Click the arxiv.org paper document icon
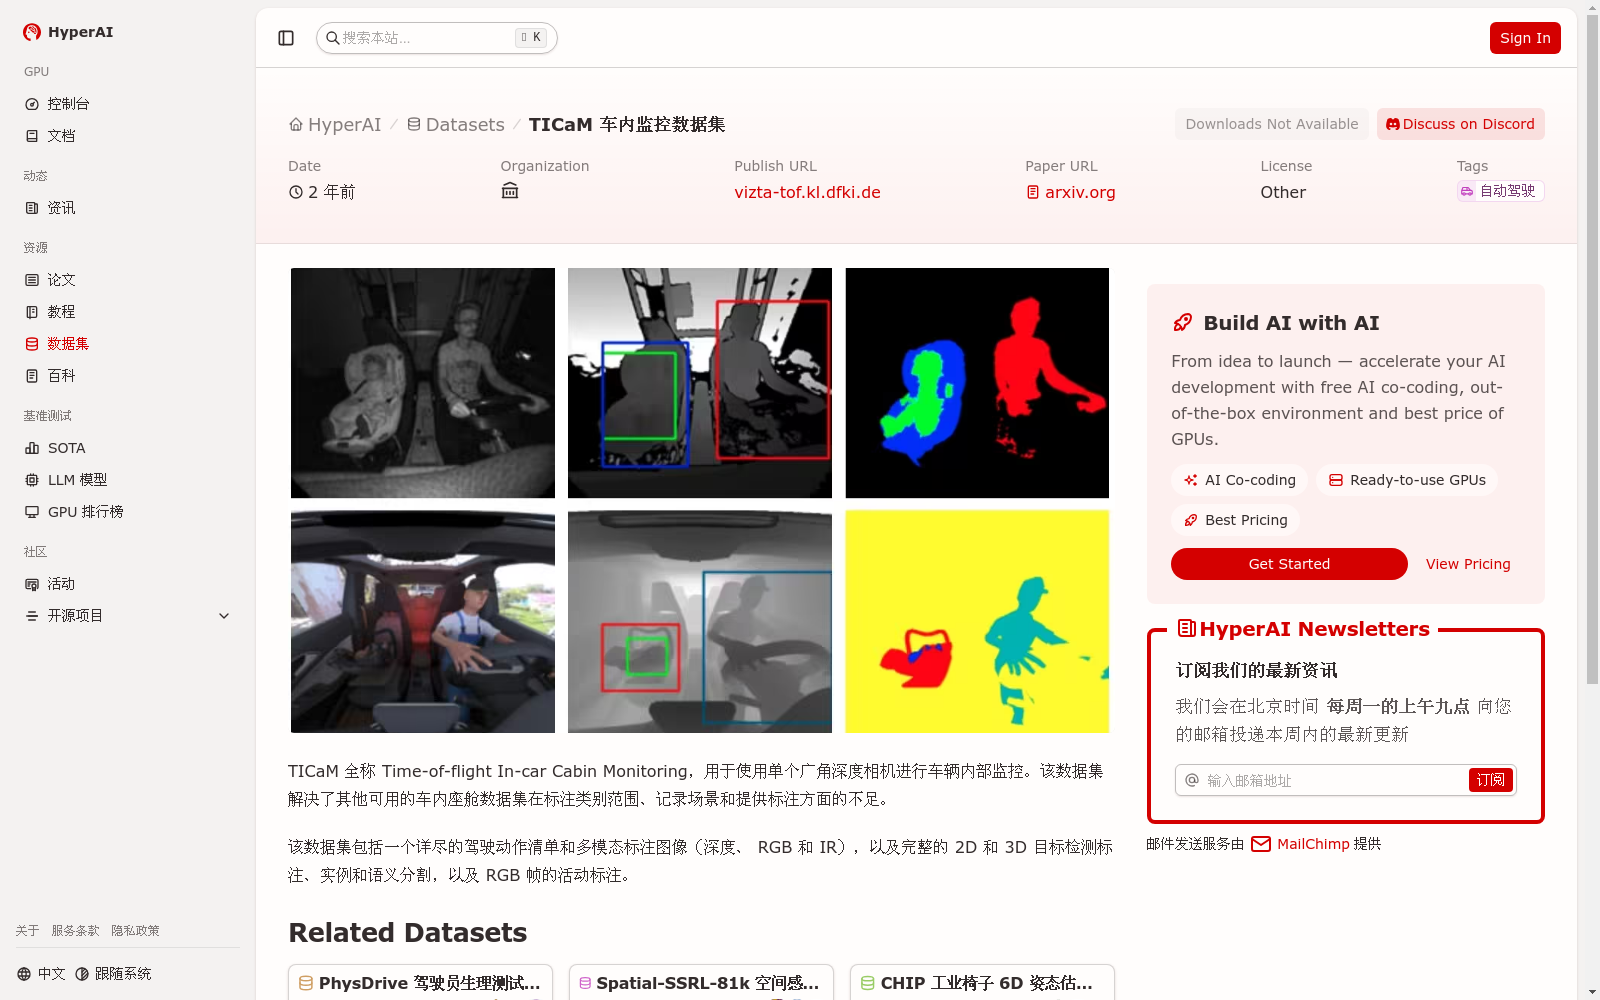This screenshot has height=1000, width=1600. coord(1033,192)
